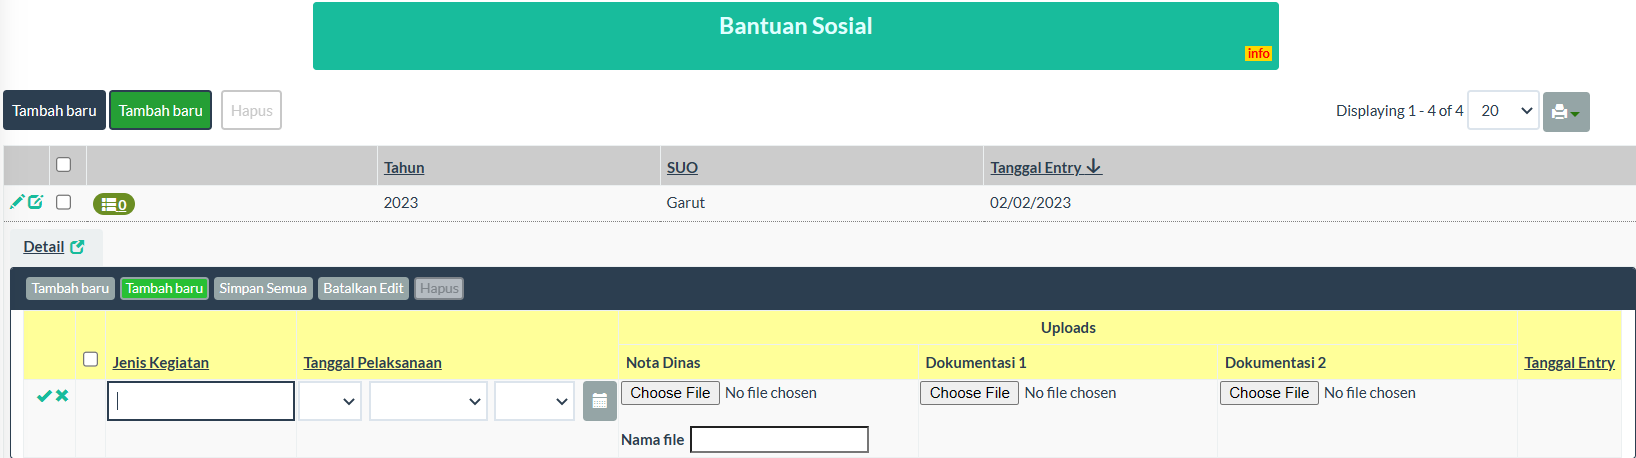Click the green pencil edit icon
Image resolution: width=1636 pixels, height=458 pixels.
coord(17,202)
